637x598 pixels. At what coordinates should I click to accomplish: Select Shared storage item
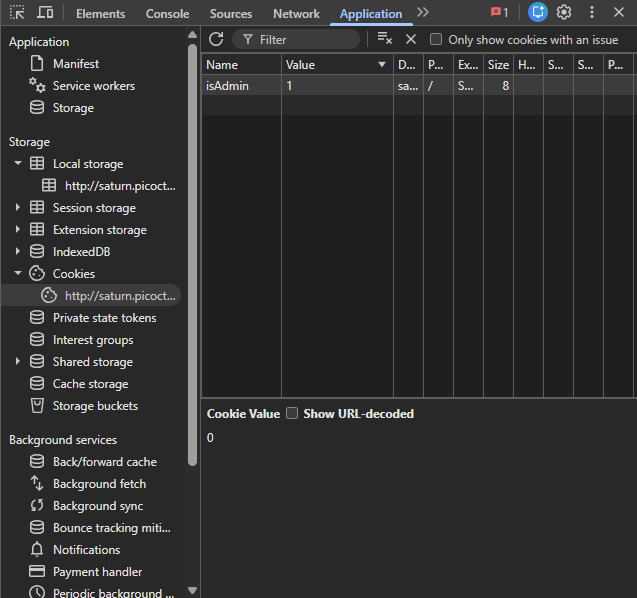(93, 362)
